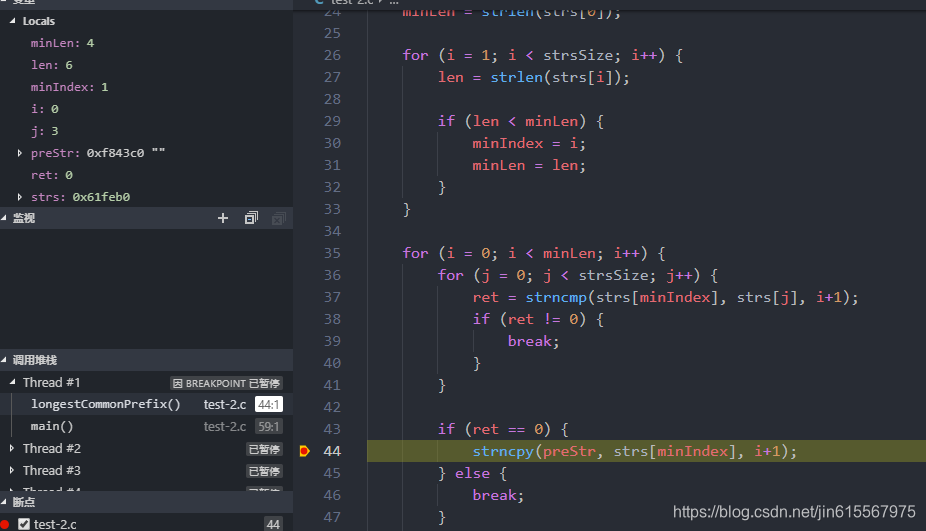Select the main() stack frame
926x531 pixels.
point(146,426)
